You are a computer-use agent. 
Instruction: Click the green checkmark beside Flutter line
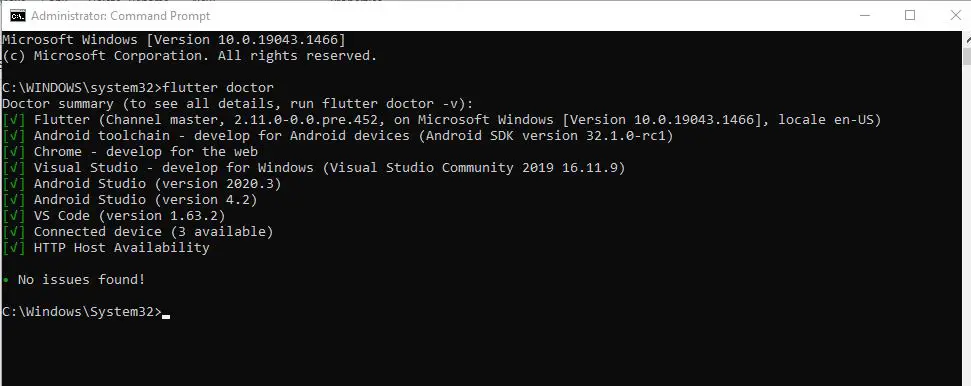14,120
